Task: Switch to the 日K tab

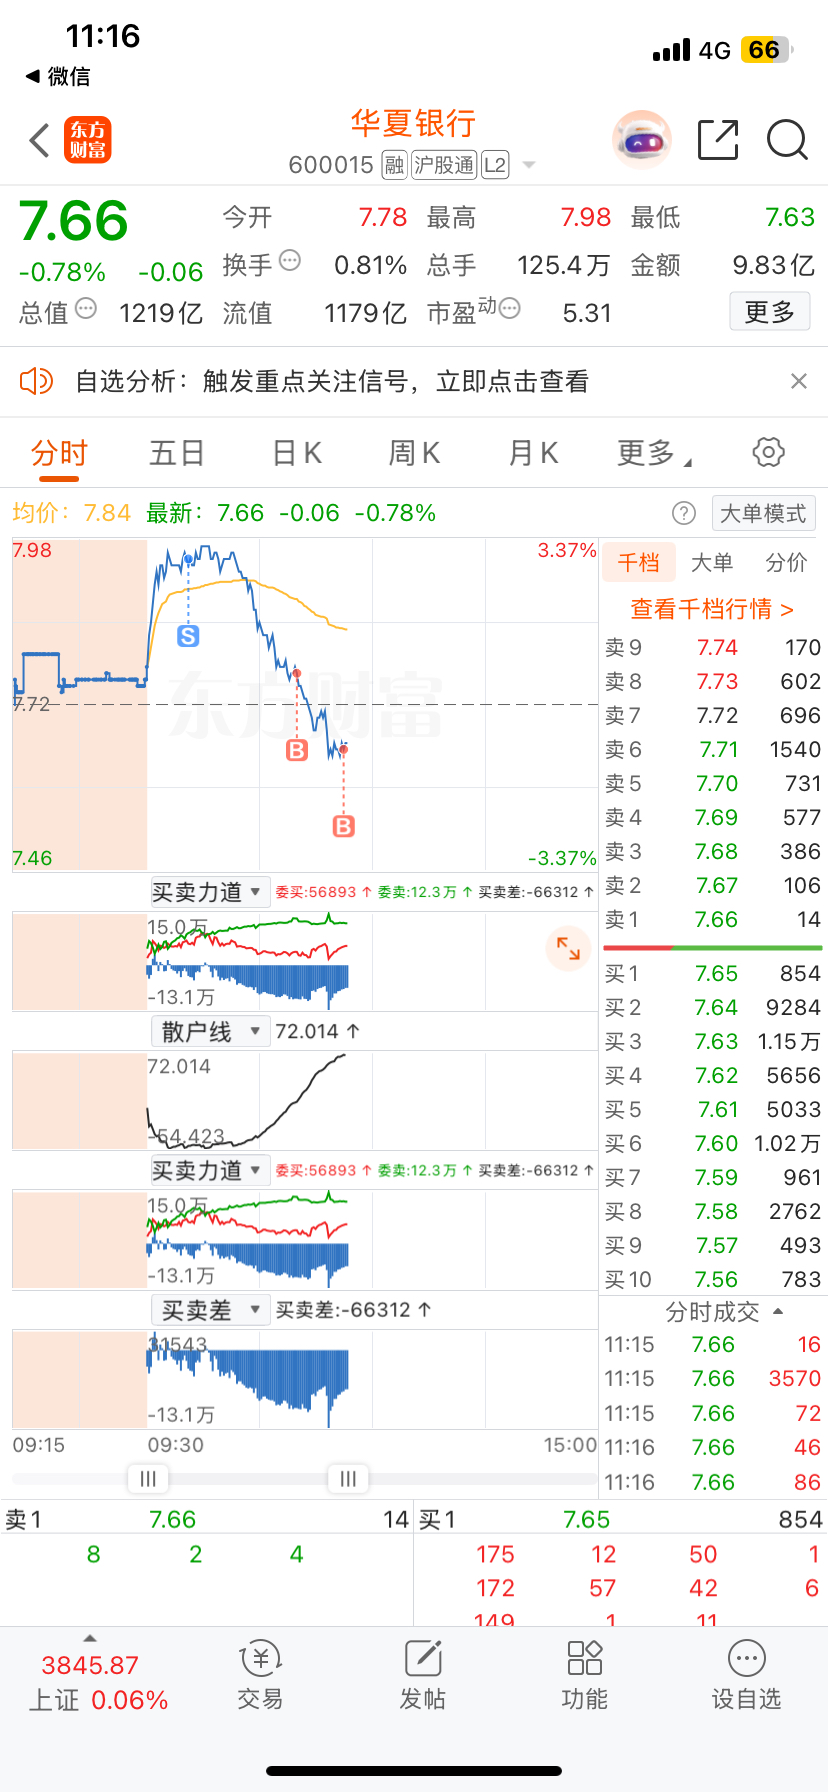Action: [297, 453]
